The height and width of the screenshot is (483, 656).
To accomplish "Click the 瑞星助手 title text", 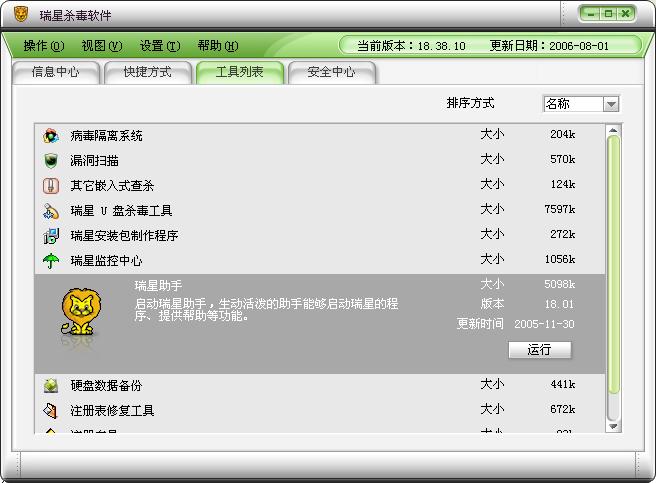I will click(x=158, y=286).
